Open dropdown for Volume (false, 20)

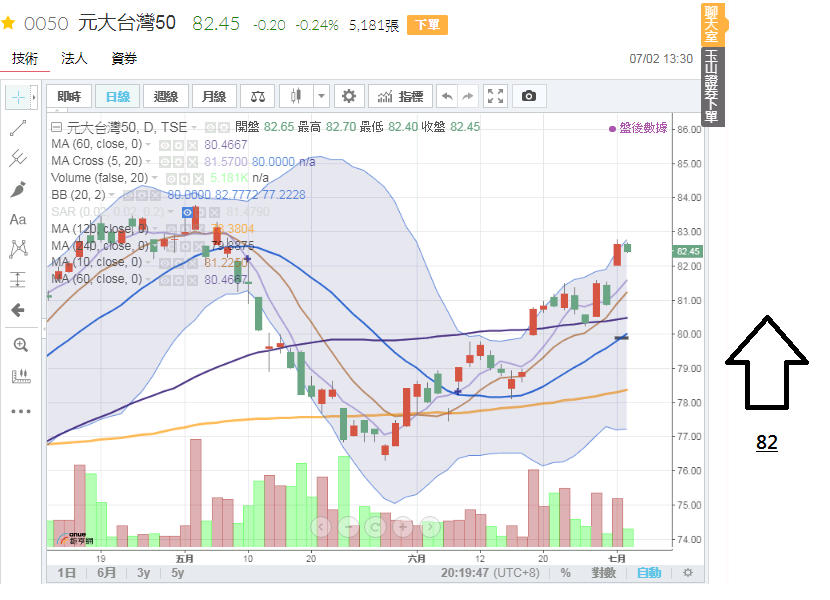[x=155, y=178]
